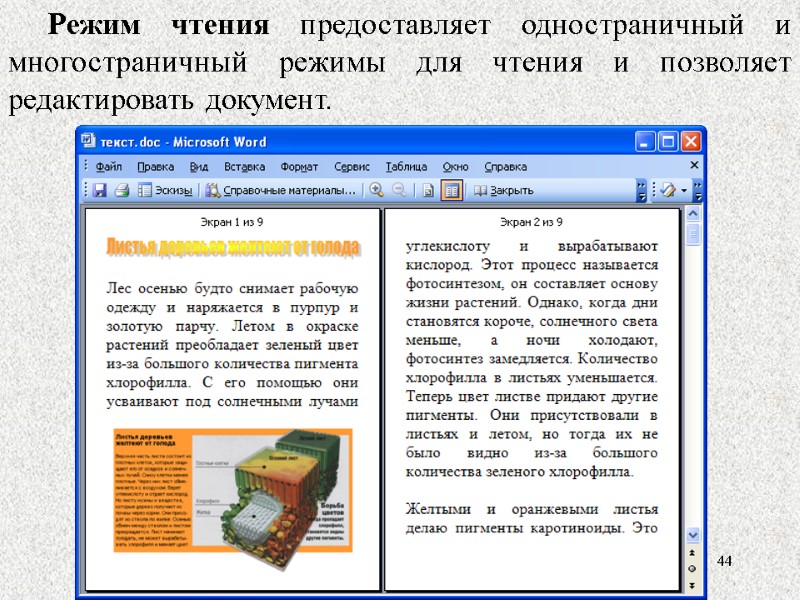Click the vertical scrollbar up arrow

pos(693,213)
